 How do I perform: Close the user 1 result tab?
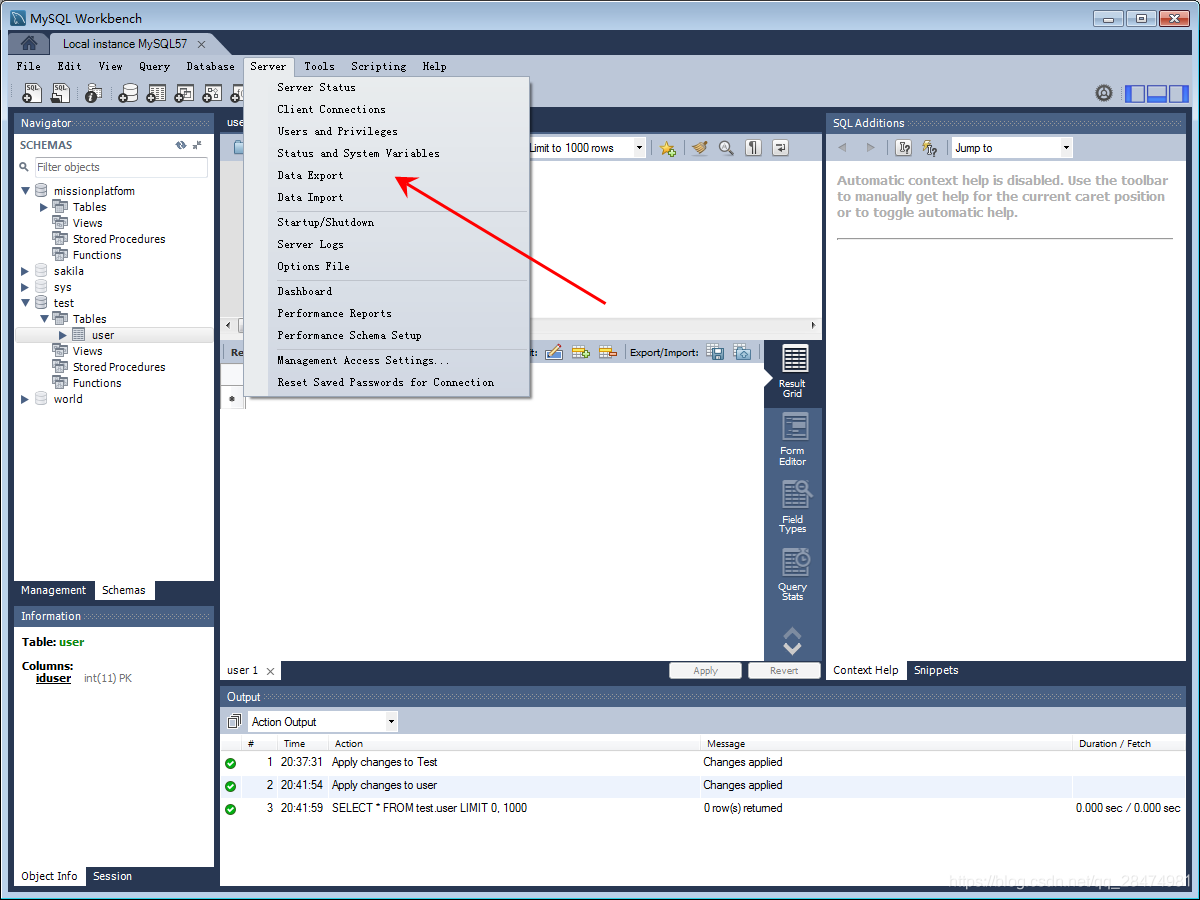(x=270, y=671)
